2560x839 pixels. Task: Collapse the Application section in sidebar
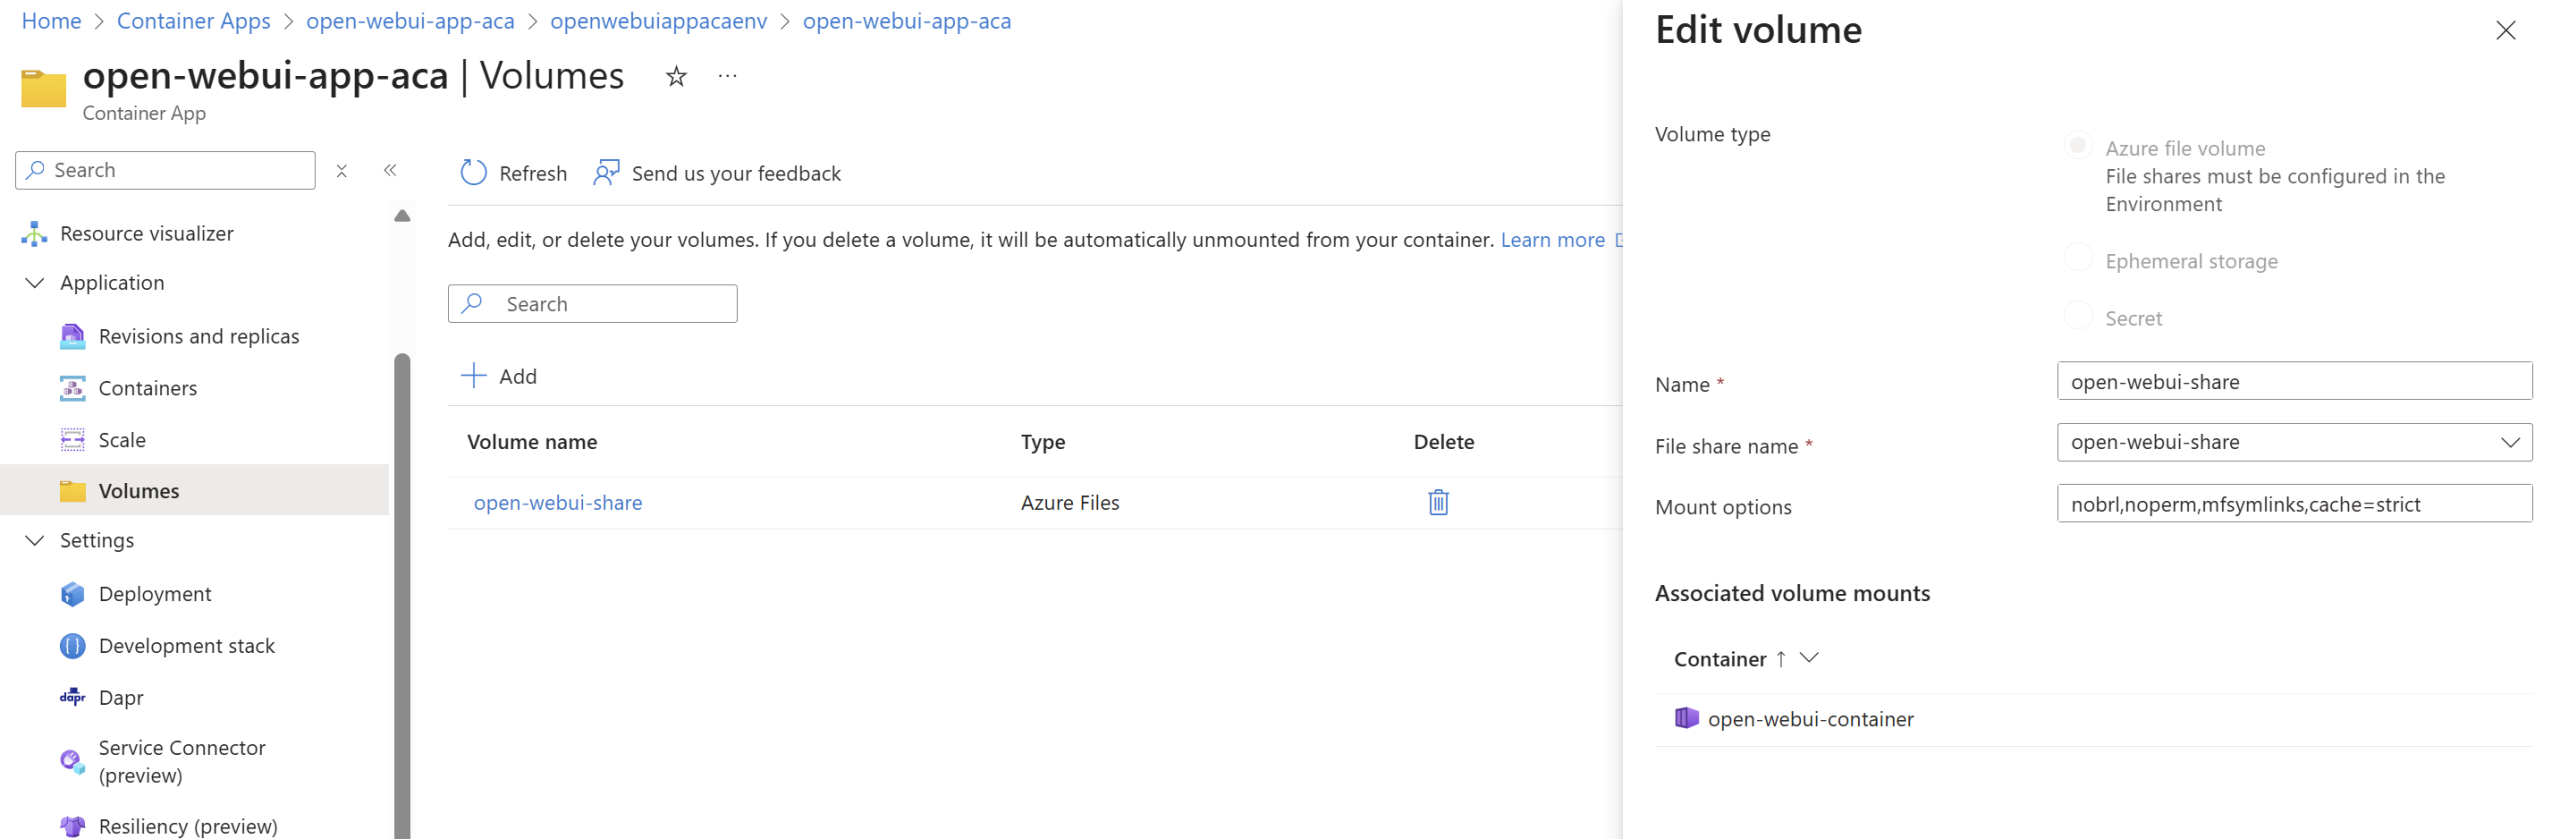coord(35,283)
